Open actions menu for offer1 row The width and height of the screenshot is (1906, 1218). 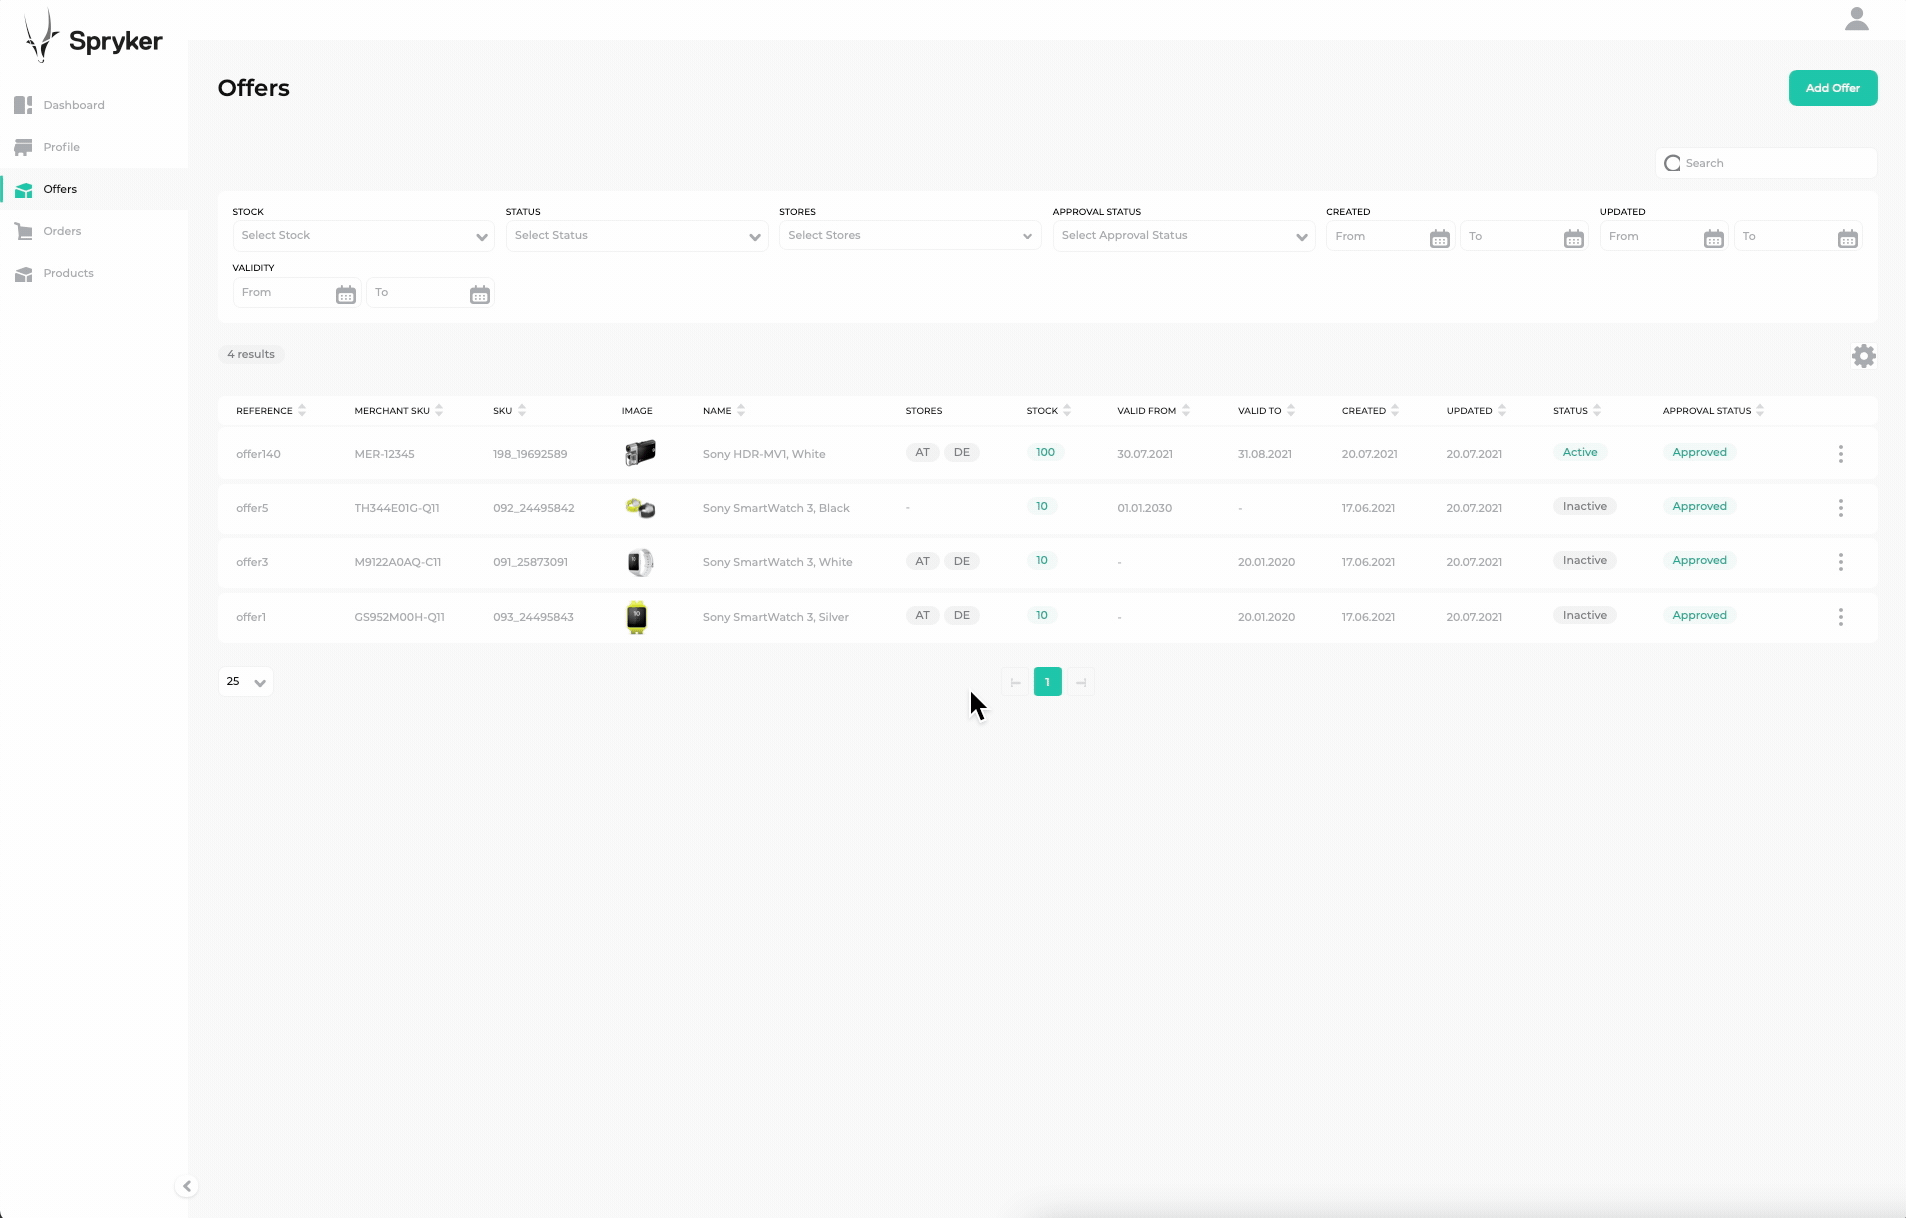1840,617
